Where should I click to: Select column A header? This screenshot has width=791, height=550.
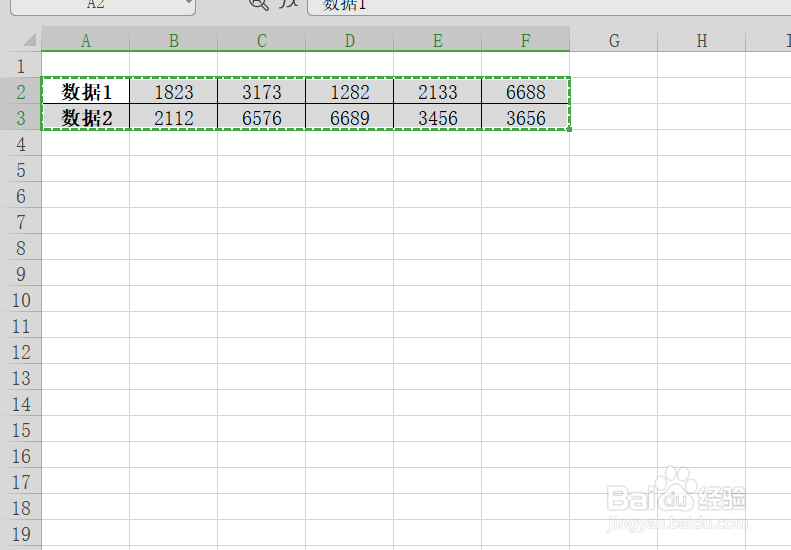tap(86, 39)
